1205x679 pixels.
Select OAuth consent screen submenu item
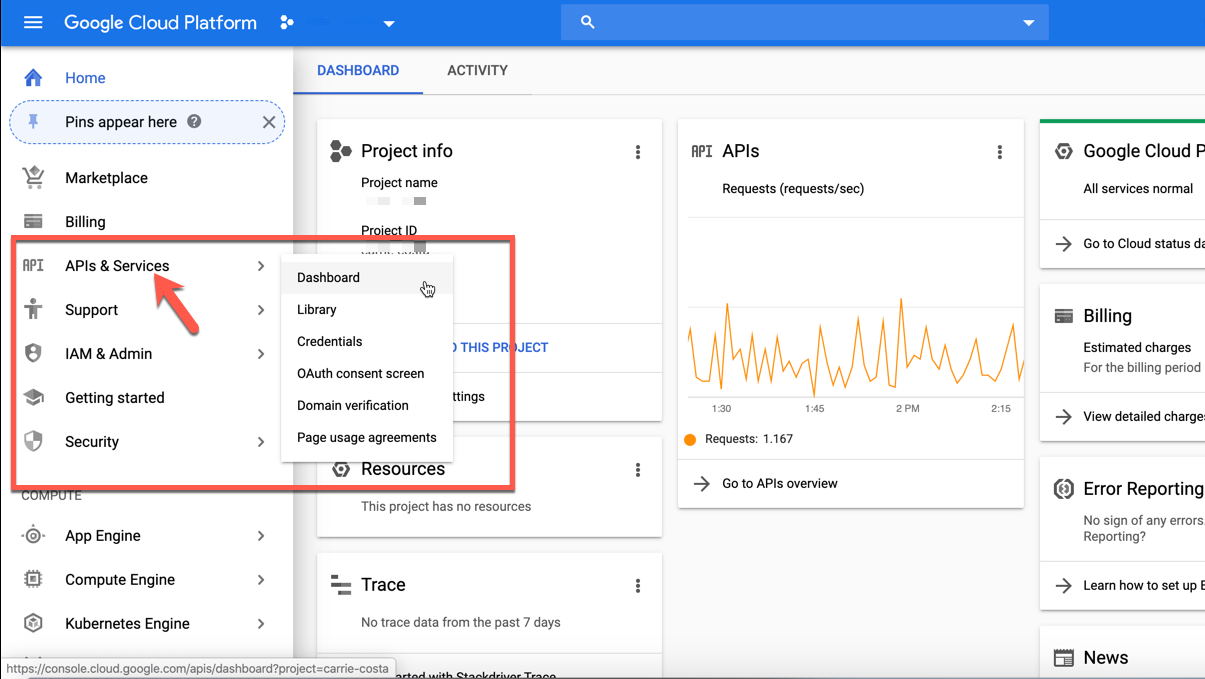(367, 374)
